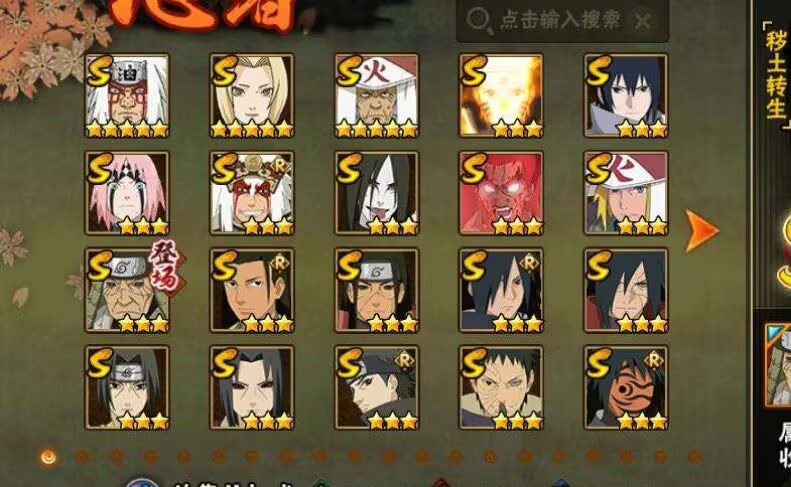Viewport: 791px width, 487px height.
Task: Select the Third Hokage with fire hat
Action: (377, 96)
